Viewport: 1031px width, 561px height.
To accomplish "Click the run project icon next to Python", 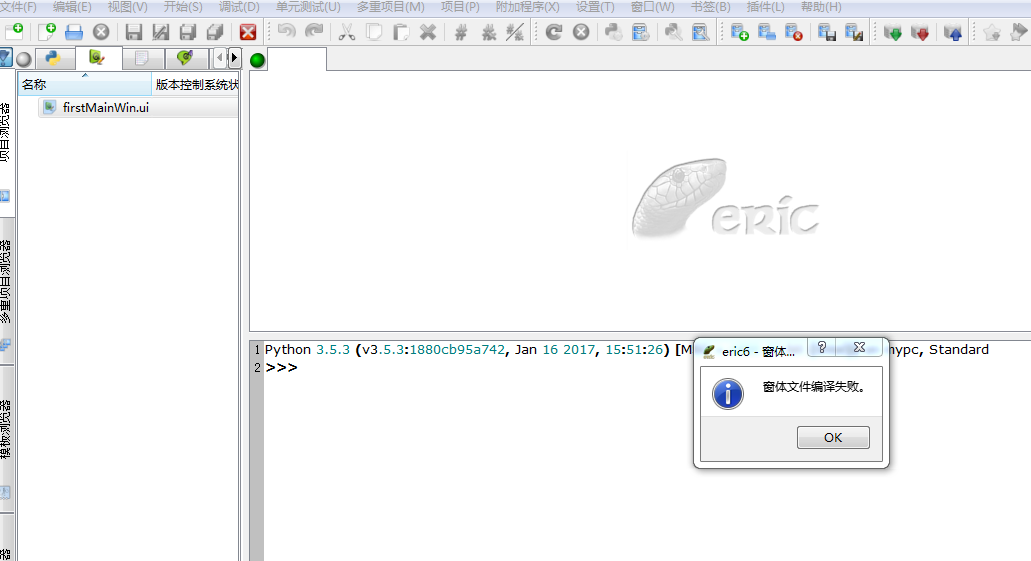I will pyautogui.click(x=640, y=32).
